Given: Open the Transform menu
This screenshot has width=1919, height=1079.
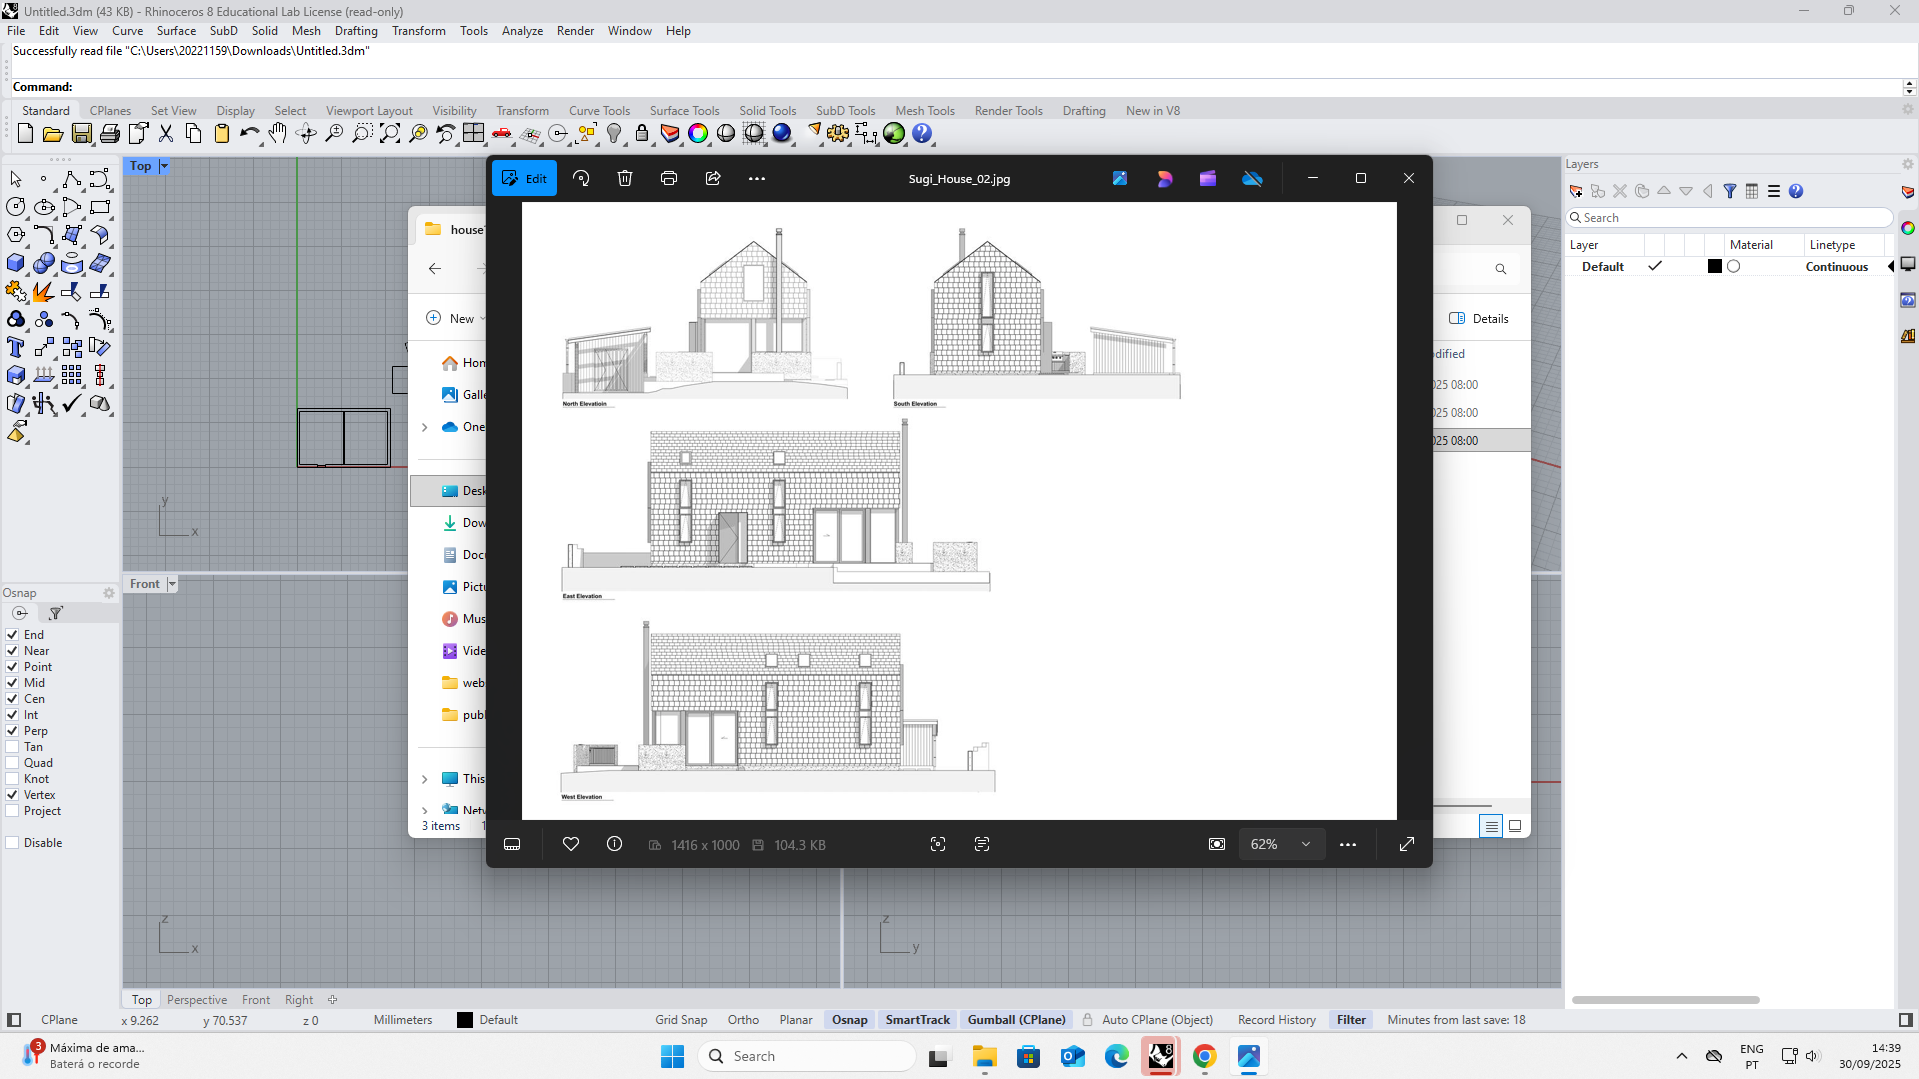Looking at the screenshot, I should (418, 31).
